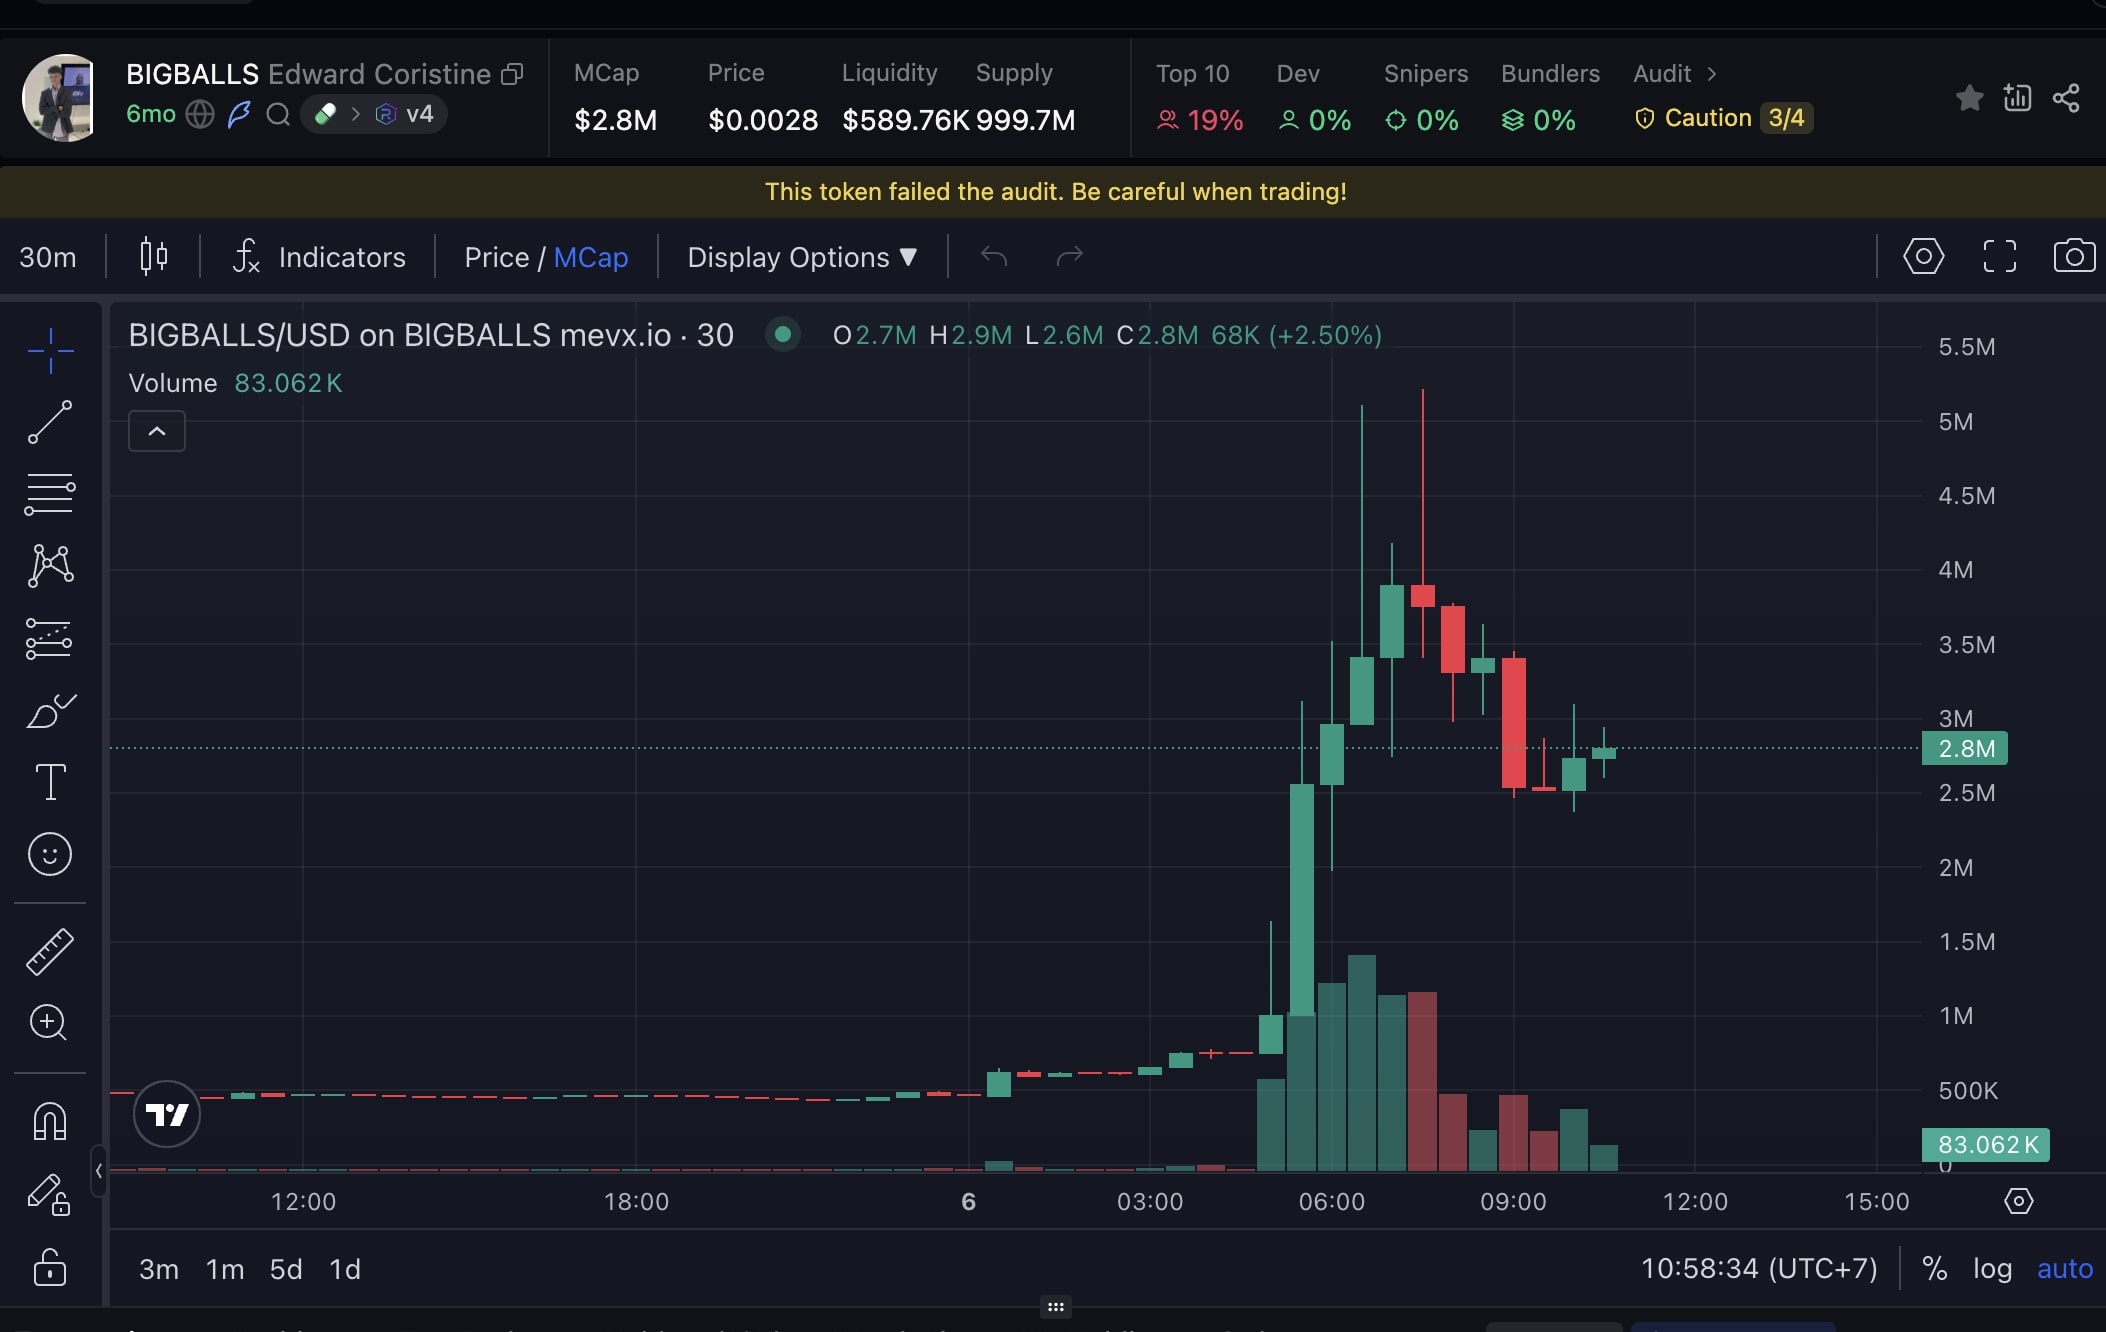Toggle auto price scale
The width and height of the screenshot is (2106, 1332).
(x=2065, y=1268)
